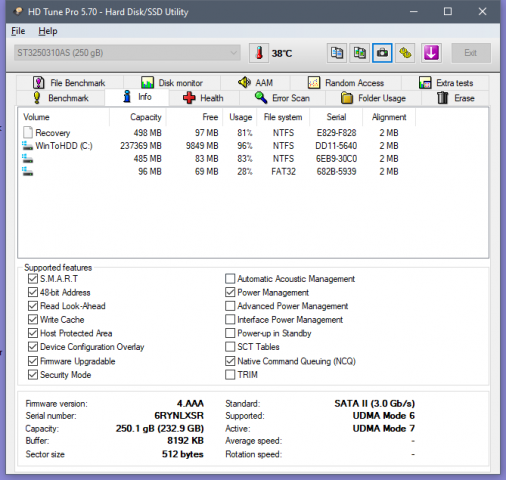Open the Folder Usage tab

pos(373,98)
